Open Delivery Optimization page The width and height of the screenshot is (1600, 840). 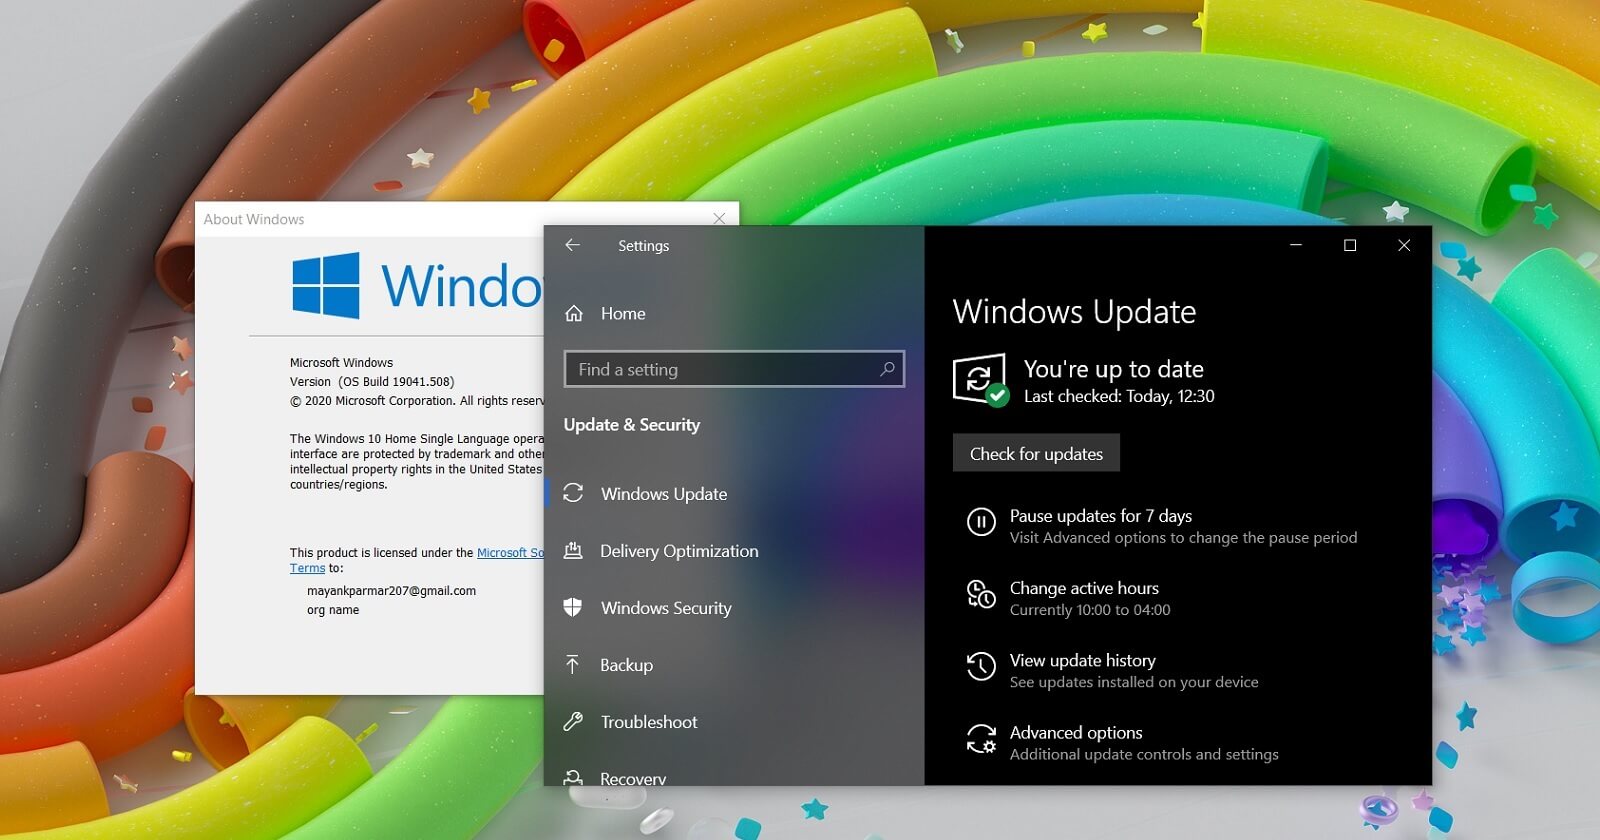[679, 551]
